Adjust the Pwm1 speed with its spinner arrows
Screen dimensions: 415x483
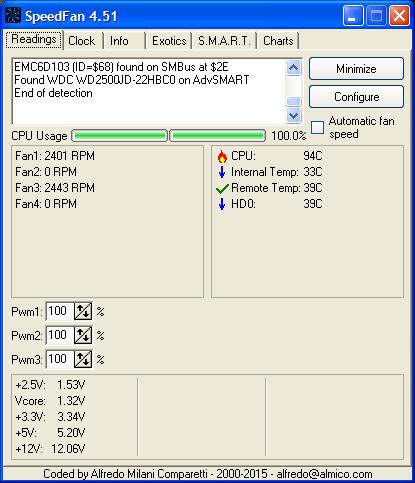pos(83,311)
